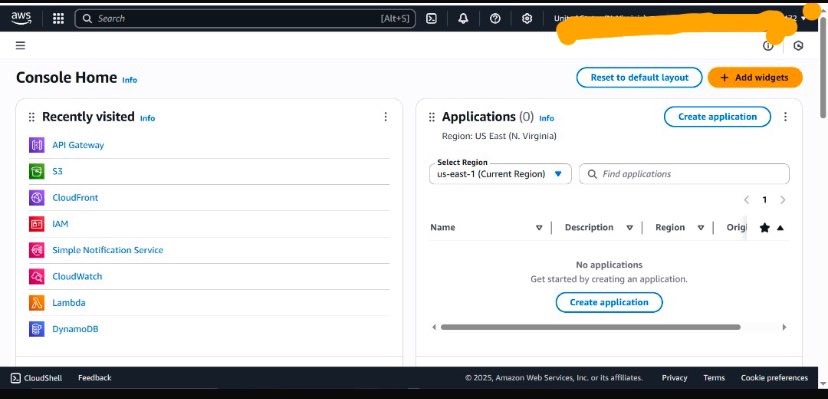Open the help question mark menu
The width and height of the screenshot is (828, 399).
495,18
